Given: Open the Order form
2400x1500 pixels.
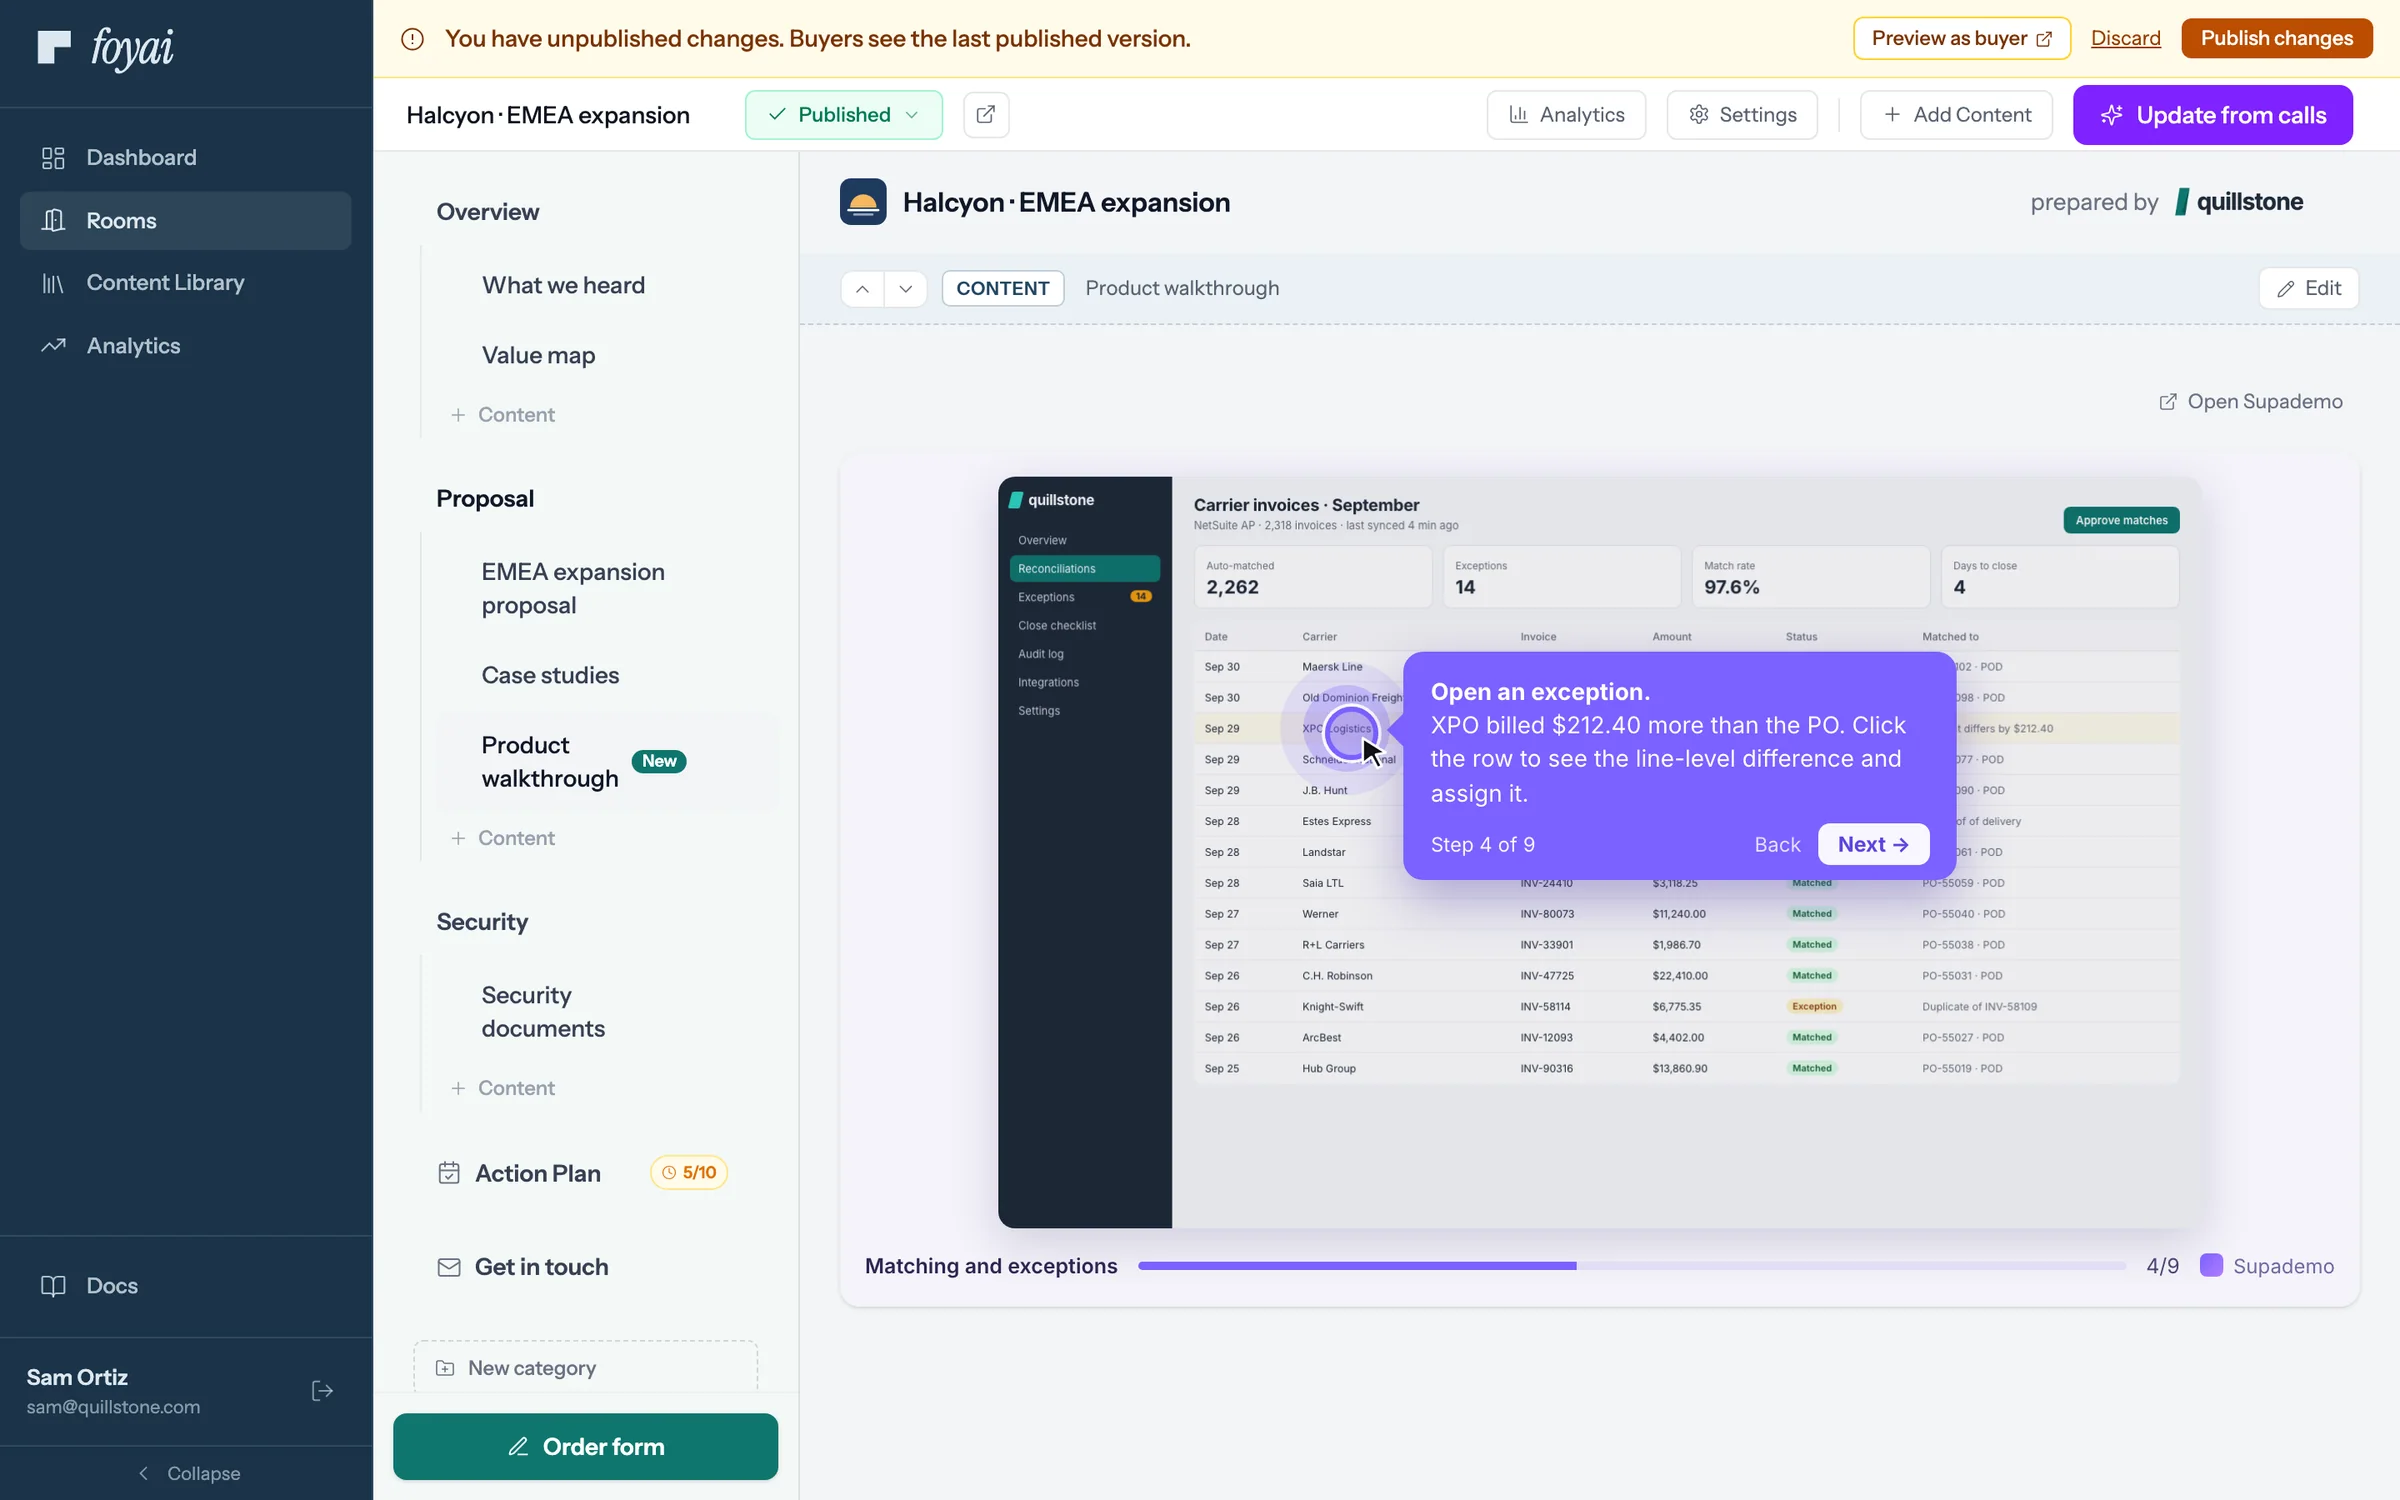Looking at the screenshot, I should 585,1447.
